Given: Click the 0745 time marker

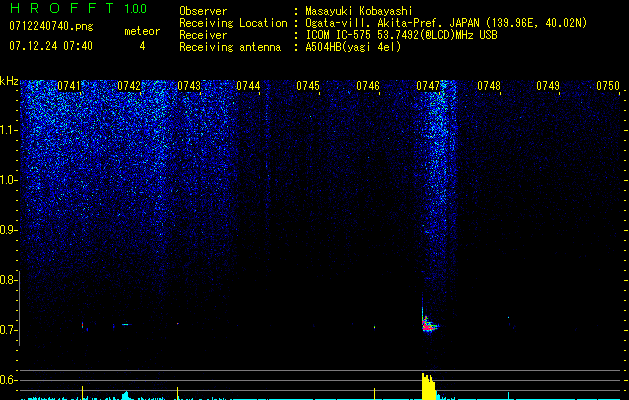Looking at the screenshot, I should point(308,86).
